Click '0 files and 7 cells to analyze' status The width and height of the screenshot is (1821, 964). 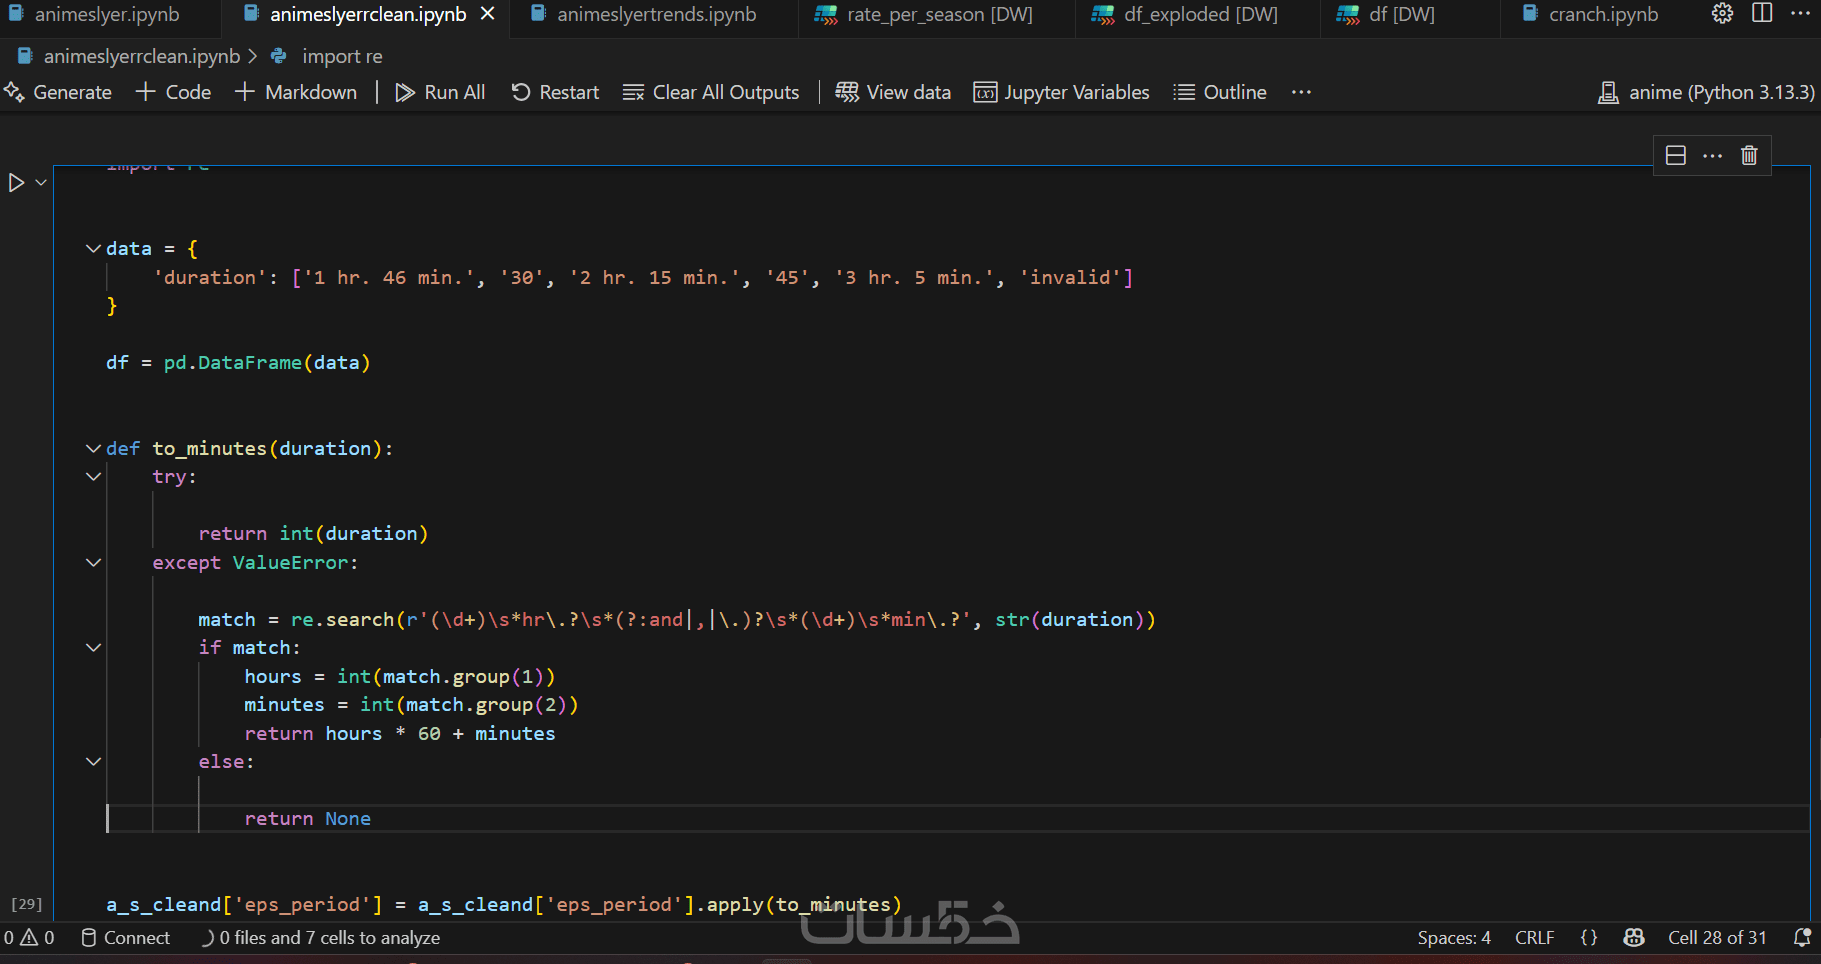[x=321, y=938]
